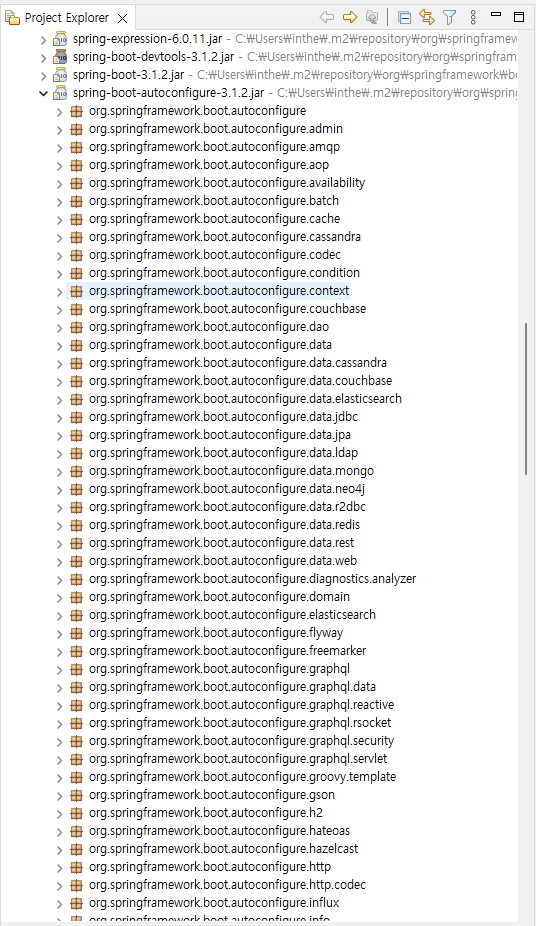
Task: Click package icon for autoconfigure.graphql.security
Action: (76, 741)
